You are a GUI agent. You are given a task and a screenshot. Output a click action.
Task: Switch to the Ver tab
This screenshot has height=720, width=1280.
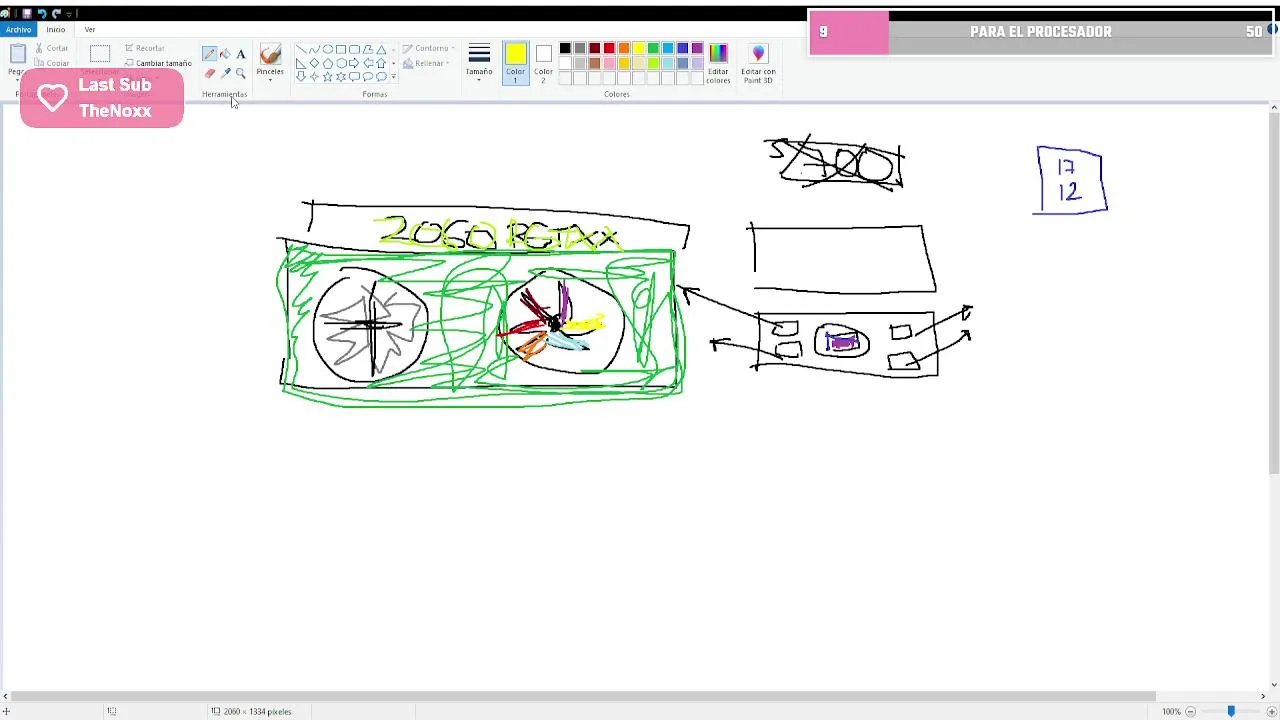pos(90,30)
